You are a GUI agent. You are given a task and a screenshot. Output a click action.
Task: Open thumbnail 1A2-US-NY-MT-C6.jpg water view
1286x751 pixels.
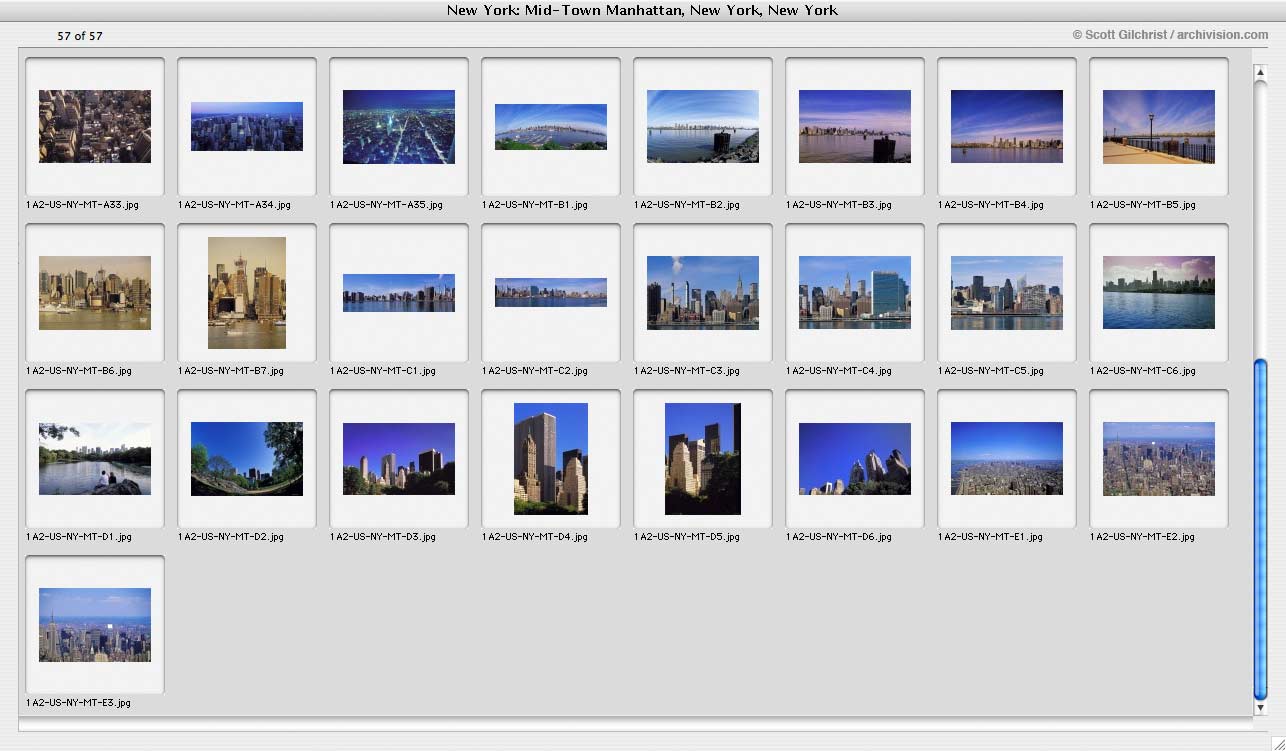(1159, 292)
